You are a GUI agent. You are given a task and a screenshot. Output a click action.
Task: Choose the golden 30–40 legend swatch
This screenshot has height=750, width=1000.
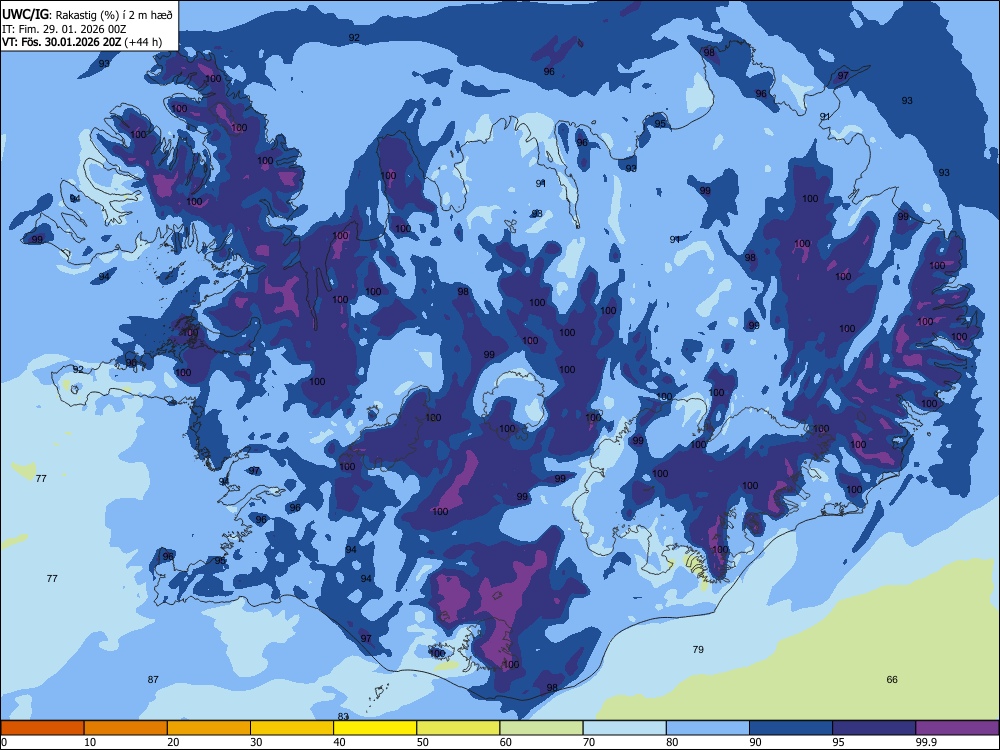tap(292, 728)
